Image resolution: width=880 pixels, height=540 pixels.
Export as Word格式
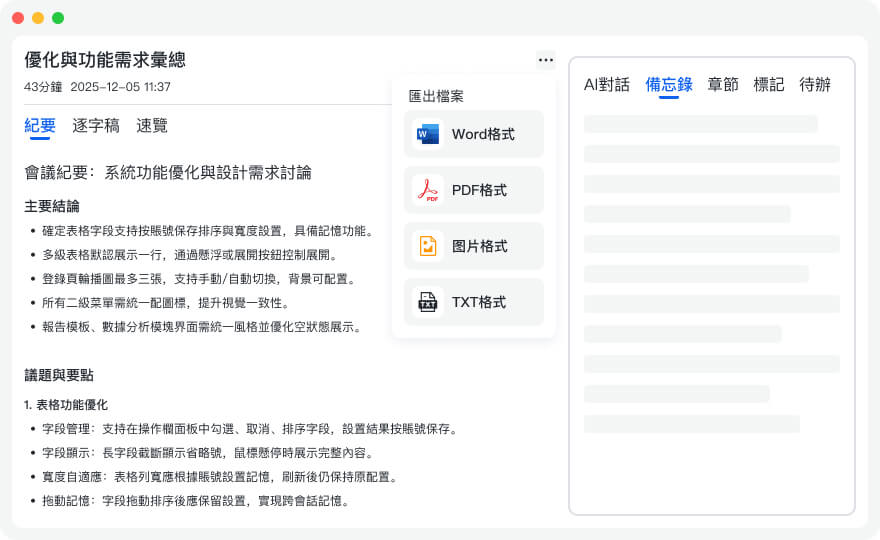483,134
